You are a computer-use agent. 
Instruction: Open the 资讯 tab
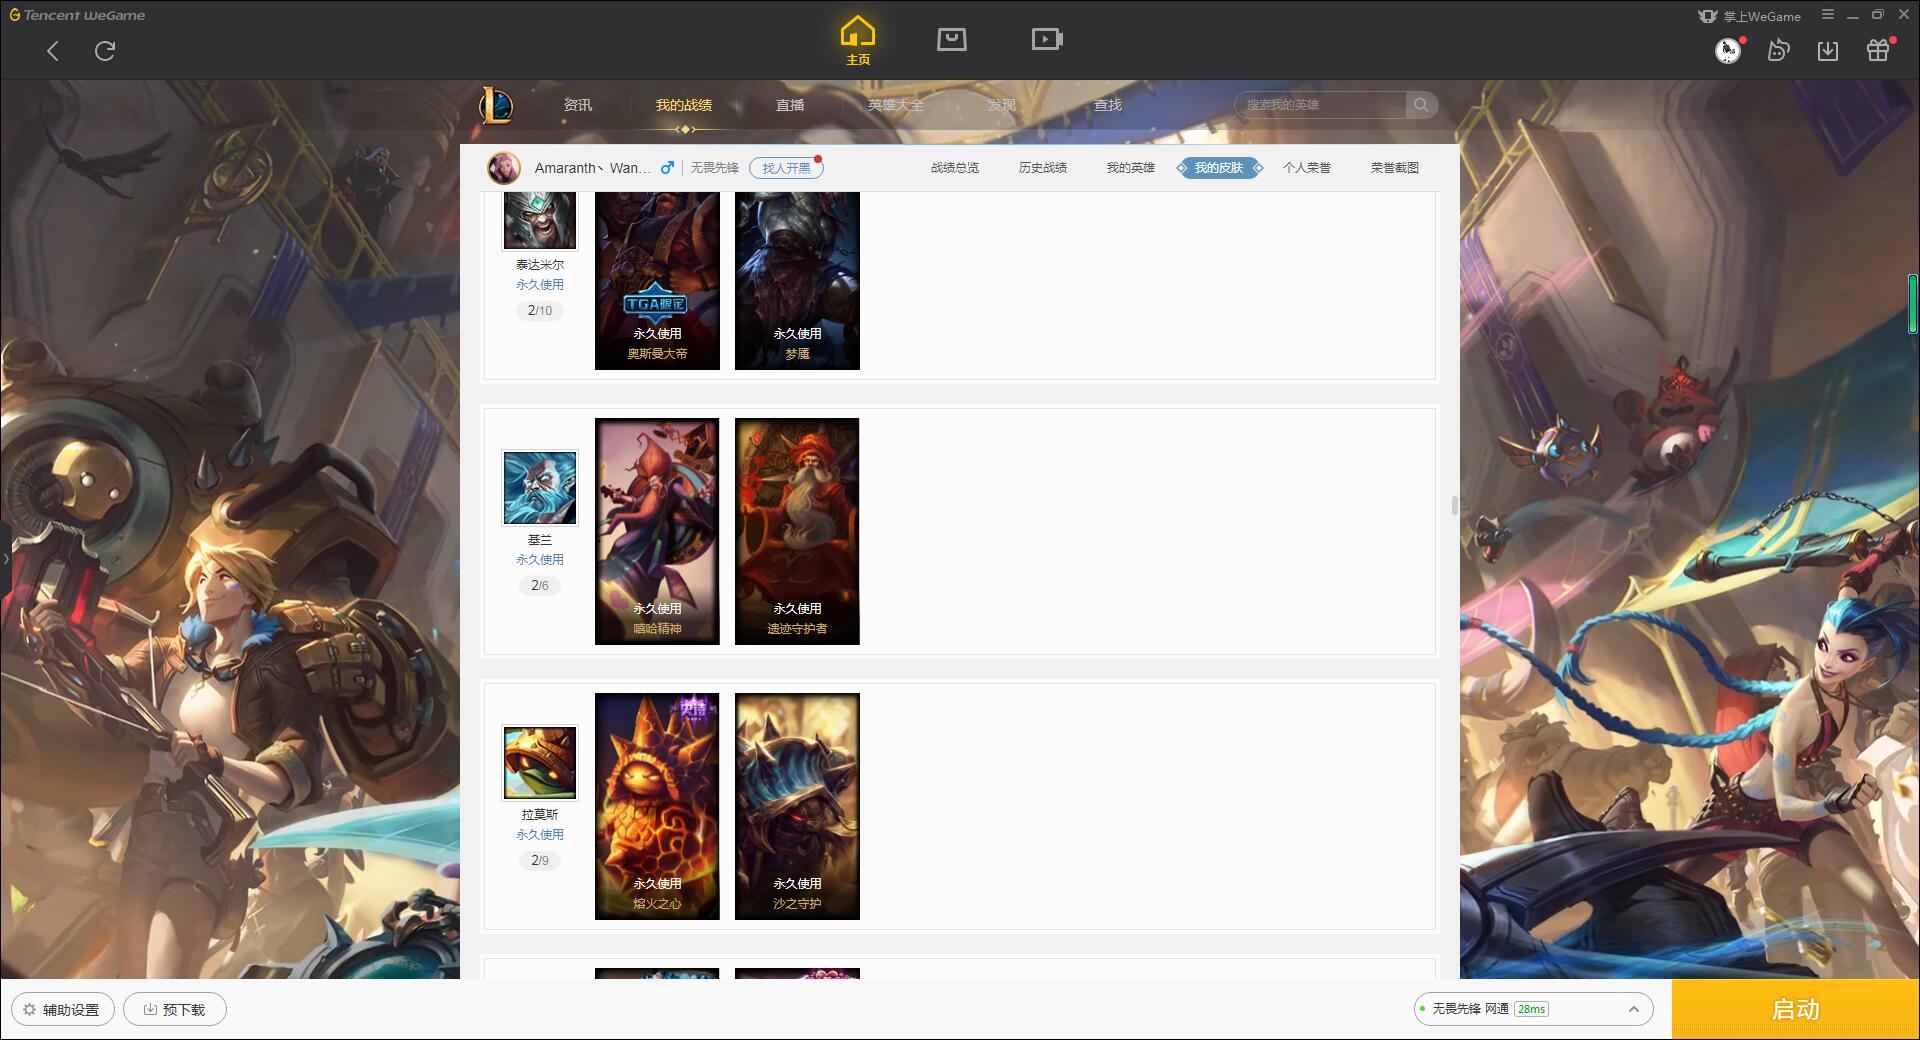pos(577,105)
